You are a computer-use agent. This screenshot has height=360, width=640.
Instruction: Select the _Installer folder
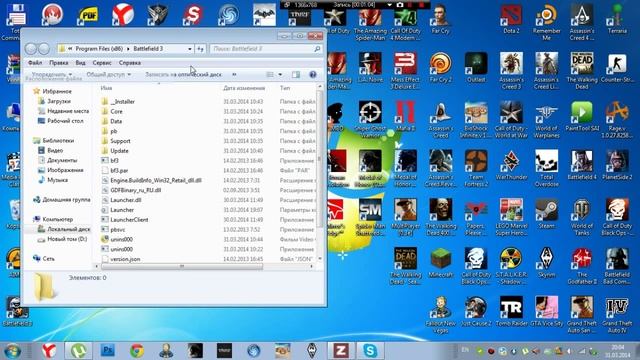pyautogui.click(x=122, y=102)
